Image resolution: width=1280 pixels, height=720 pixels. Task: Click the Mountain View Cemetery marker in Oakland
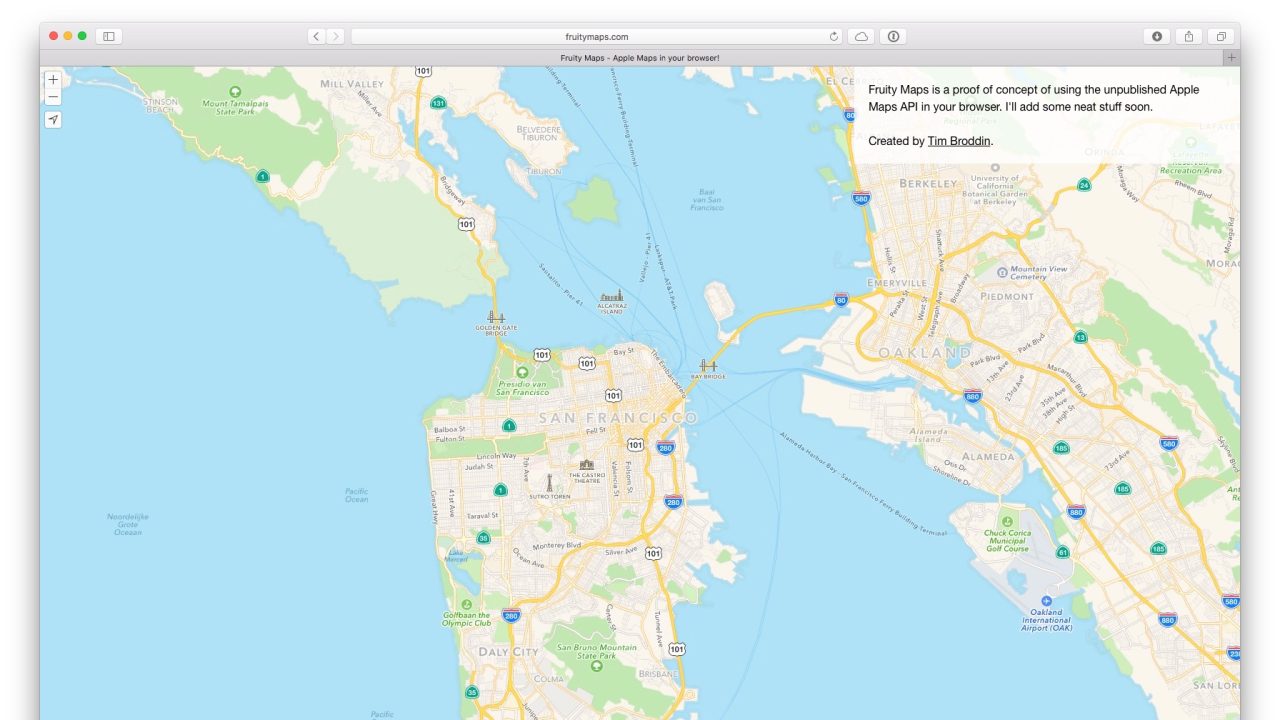coord(1002,270)
